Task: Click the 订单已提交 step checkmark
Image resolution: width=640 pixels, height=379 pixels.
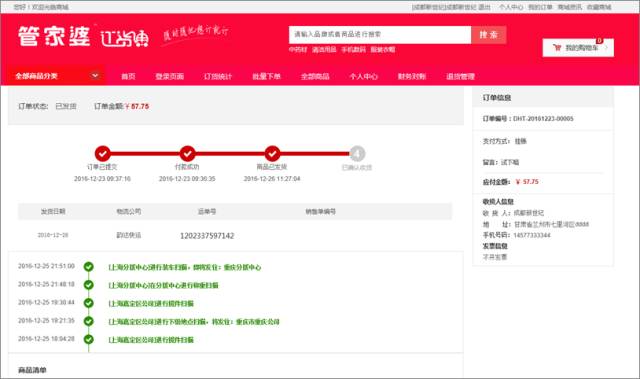Action: click(102, 153)
